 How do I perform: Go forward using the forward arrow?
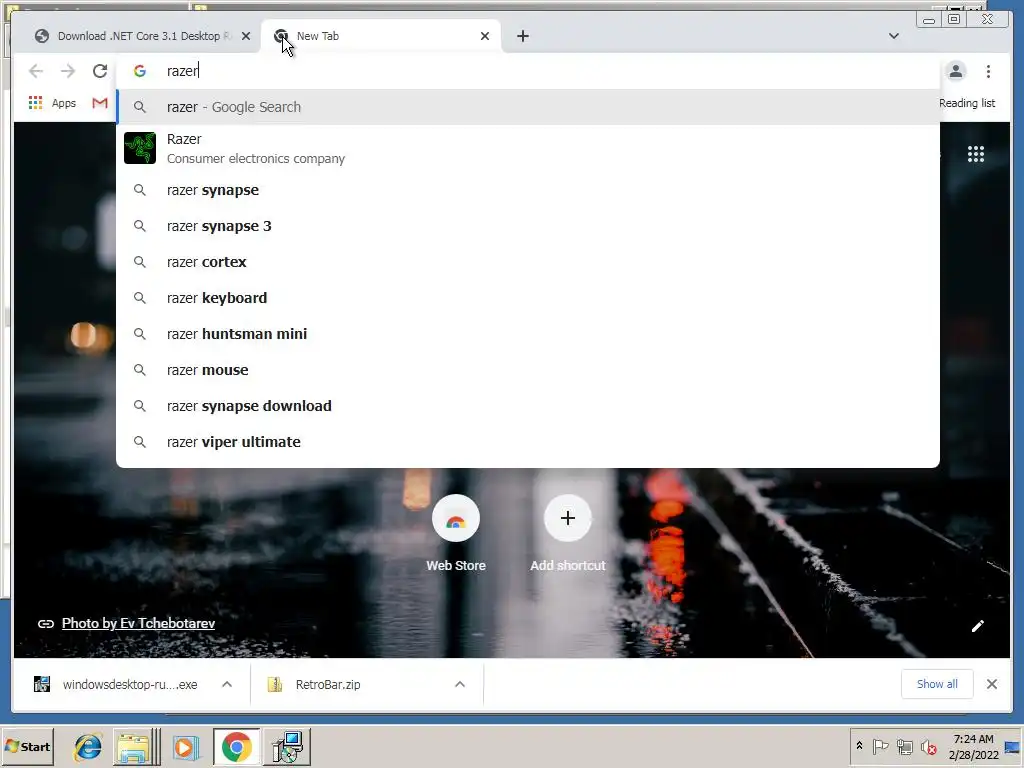click(68, 71)
